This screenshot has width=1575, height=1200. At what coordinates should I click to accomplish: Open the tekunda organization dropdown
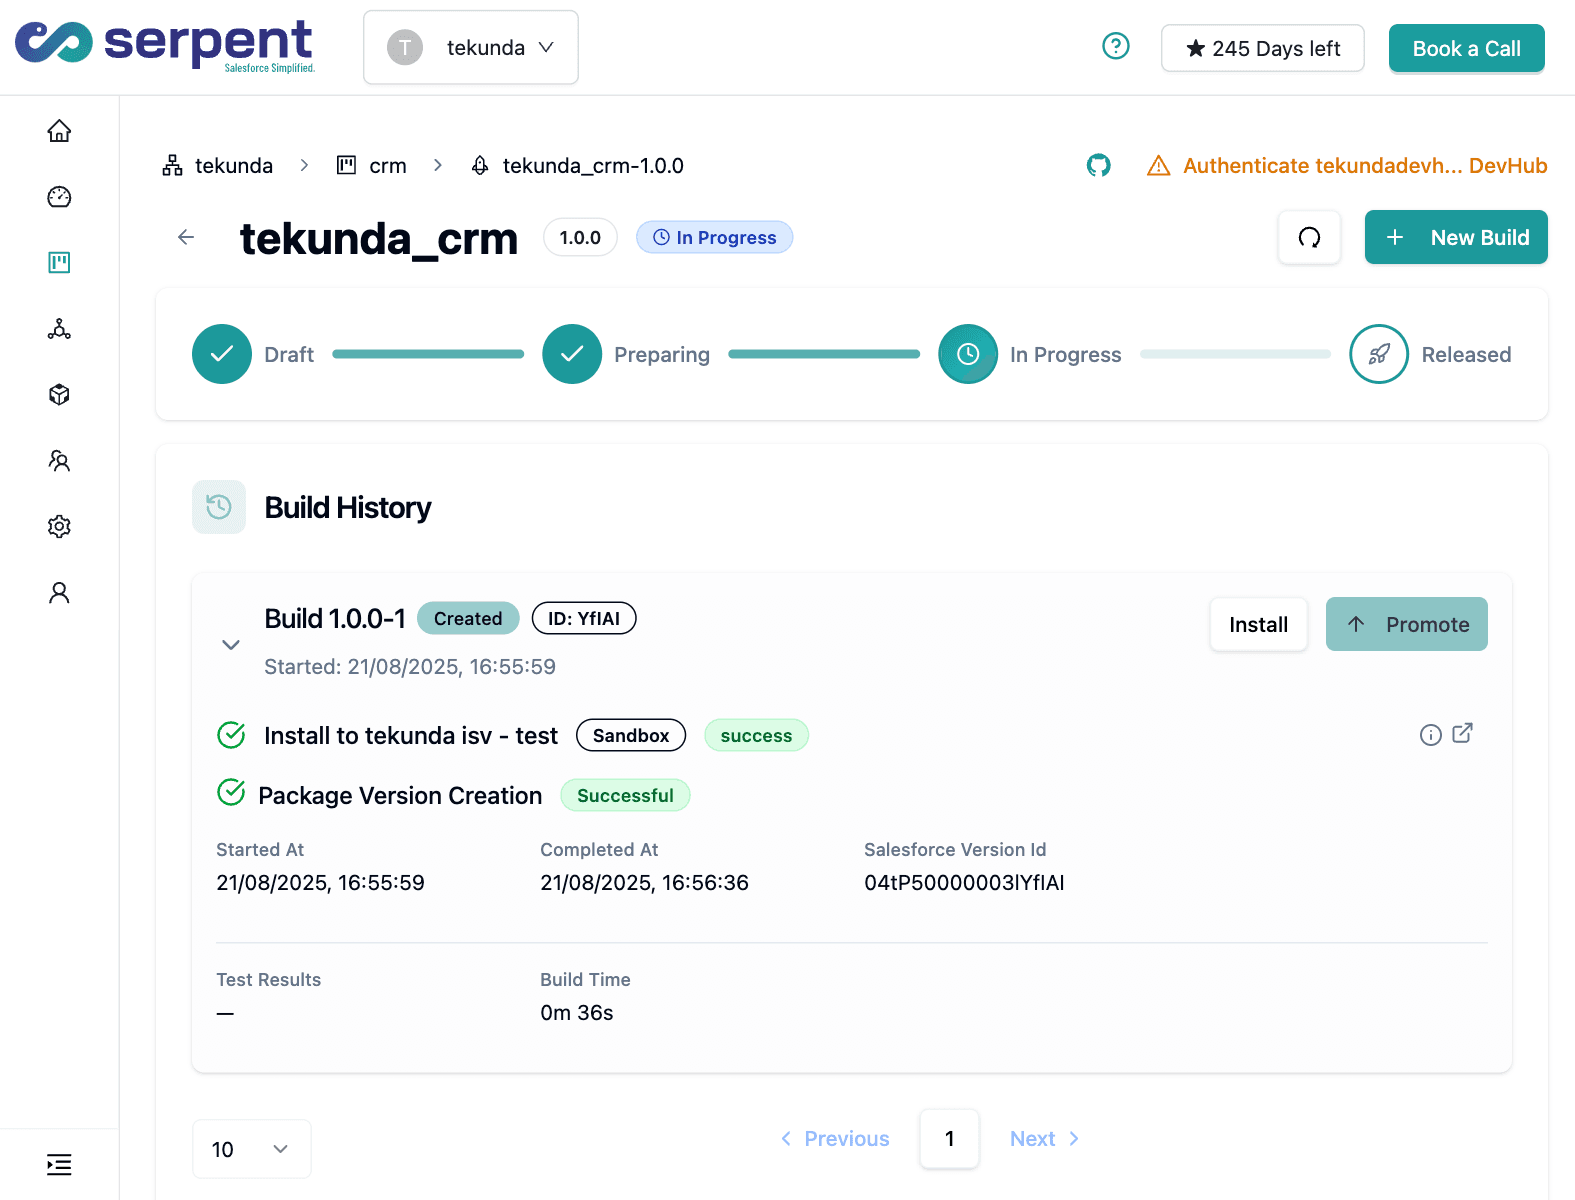[x=471, y=48]
